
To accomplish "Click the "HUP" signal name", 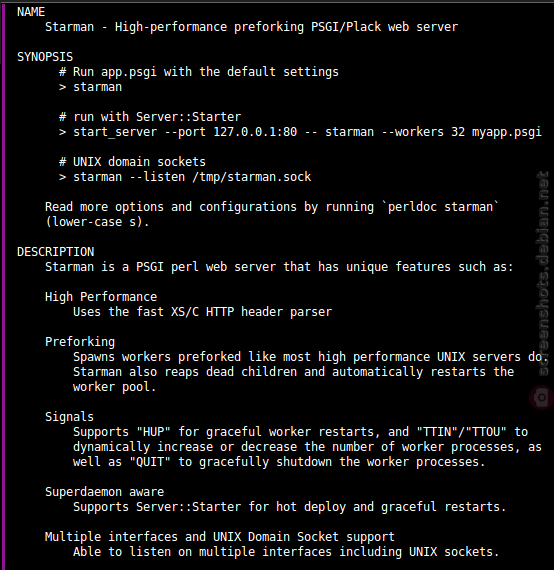I will [x=153, y=432].
